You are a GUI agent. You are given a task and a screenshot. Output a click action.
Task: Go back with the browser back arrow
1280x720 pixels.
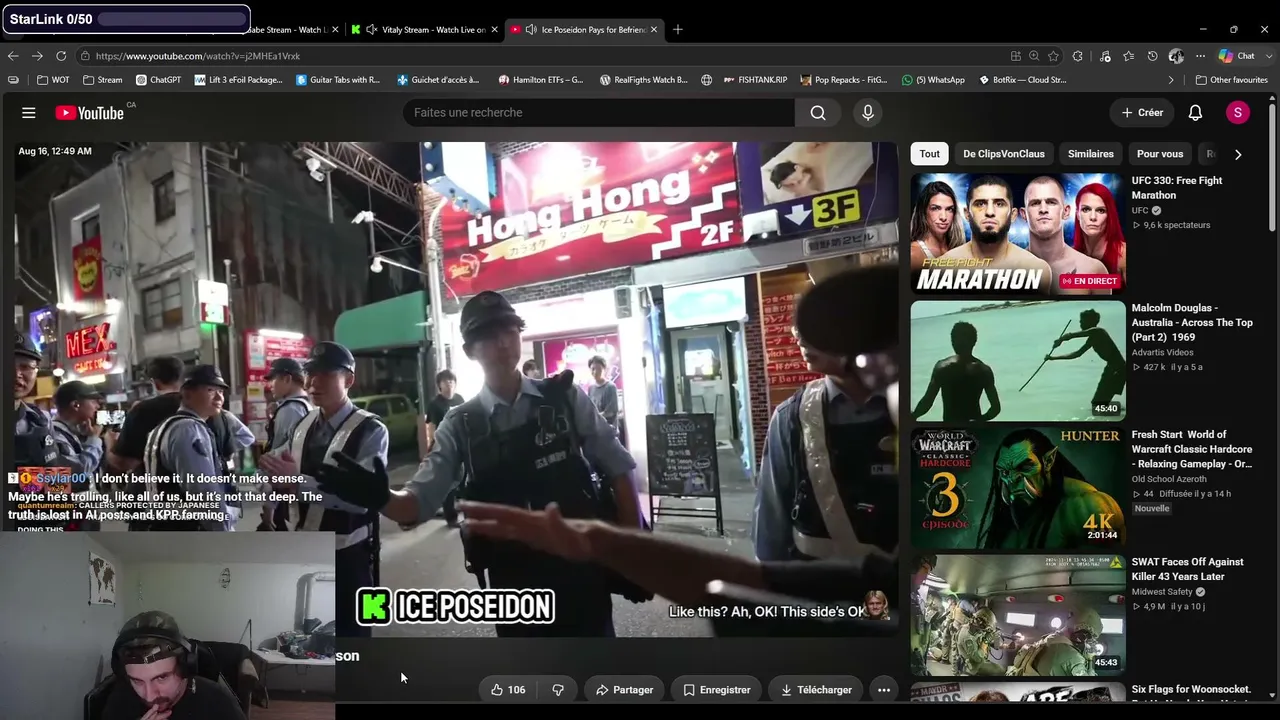tap(13, 56)
